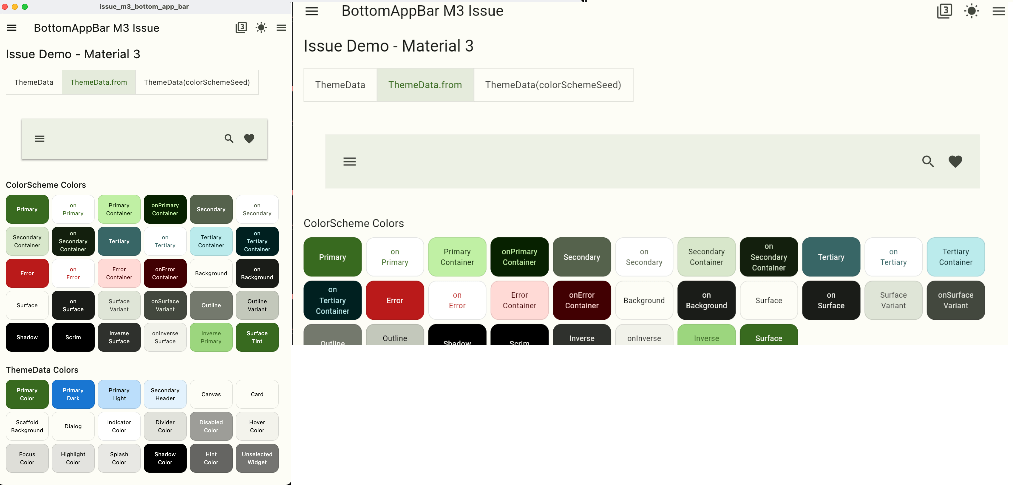Screen dimensions: 1013x487
Task: Click the on Background swatch in right window
Action: coord(706,300)
